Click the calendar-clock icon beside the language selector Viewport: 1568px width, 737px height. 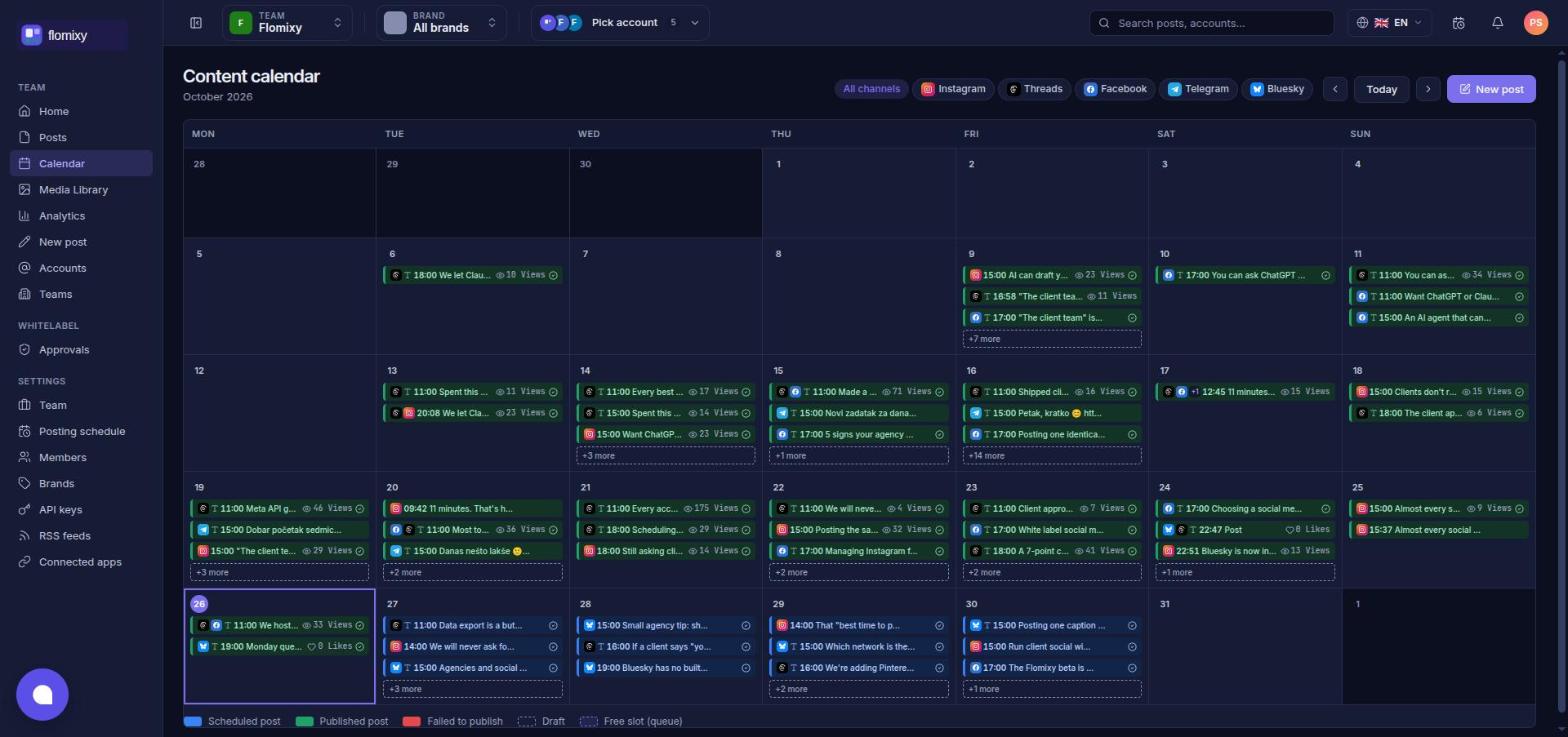pyautogui.click(x=1459, y=23)
